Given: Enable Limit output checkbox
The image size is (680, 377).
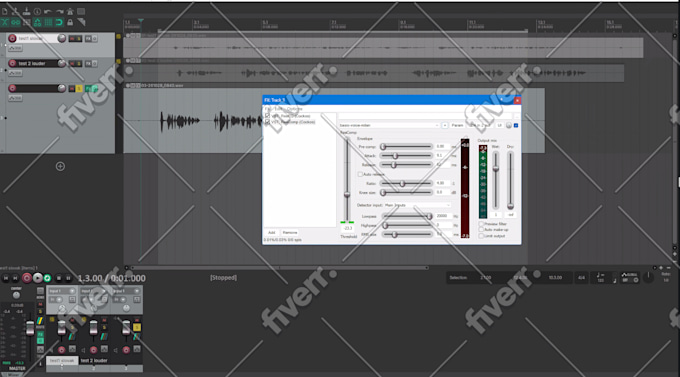Looking at the screenshot, I should (x=481, y=236).
